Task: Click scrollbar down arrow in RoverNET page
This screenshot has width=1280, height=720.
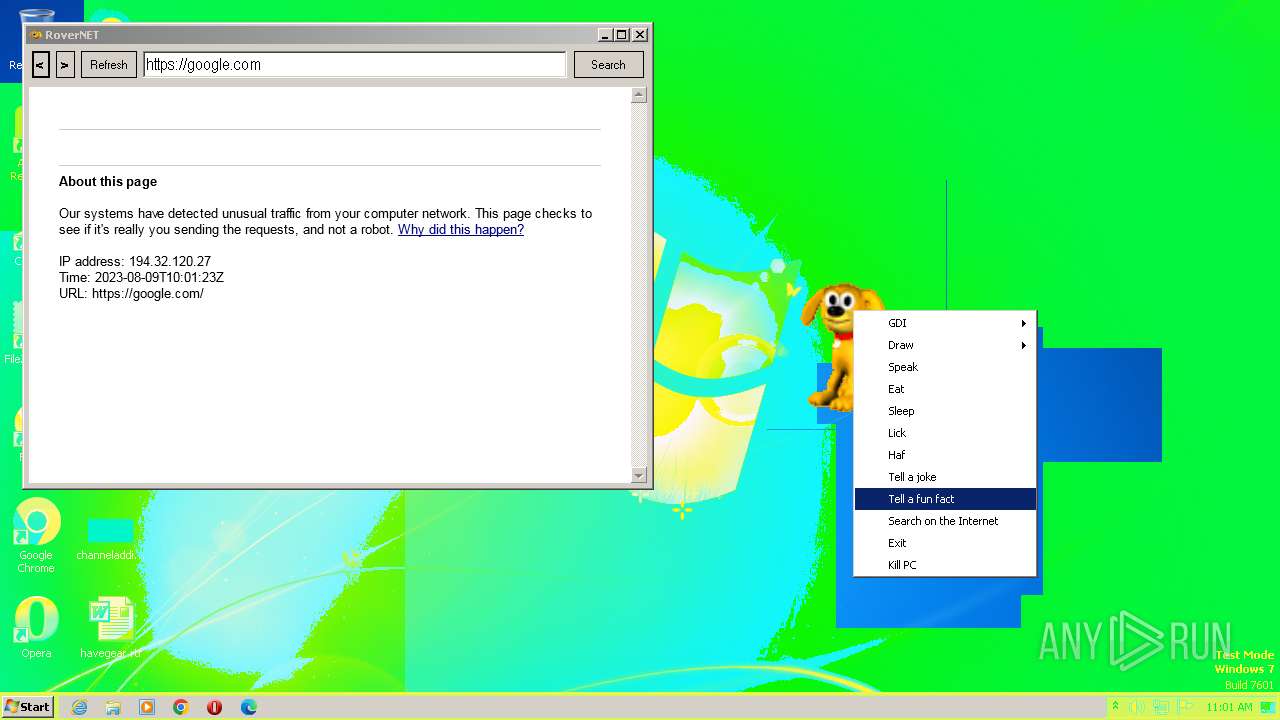Action: 639,475
